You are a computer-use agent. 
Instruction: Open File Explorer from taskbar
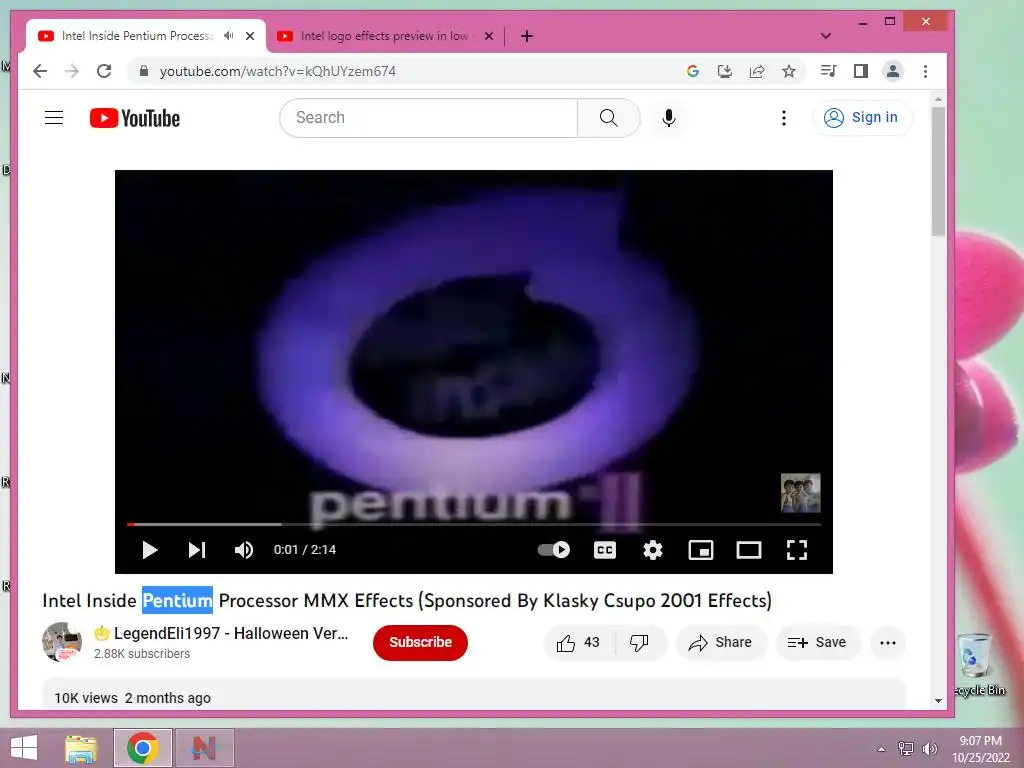tap(81, 748)
